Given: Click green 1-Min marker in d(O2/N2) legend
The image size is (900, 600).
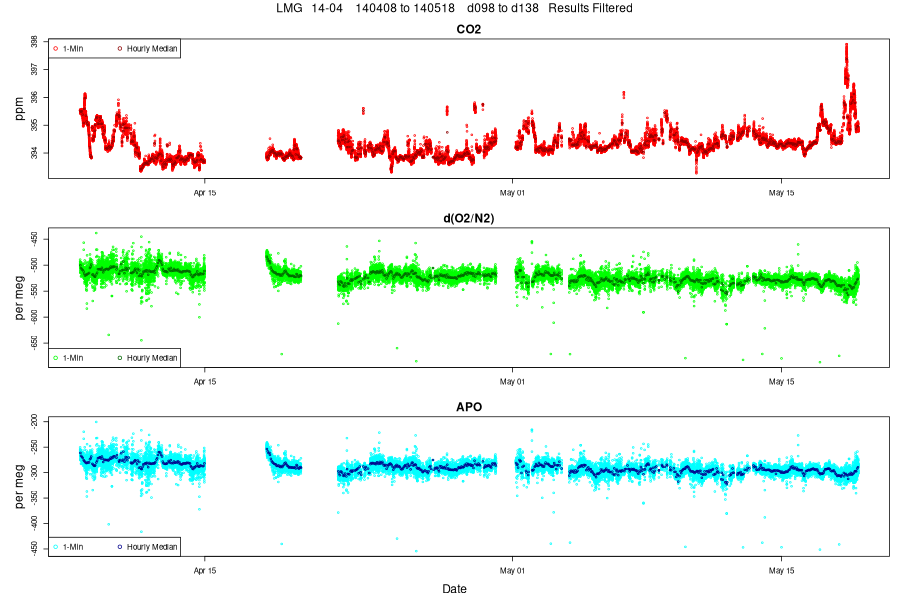Looking at the screenshot, I should tap(56, 358).
